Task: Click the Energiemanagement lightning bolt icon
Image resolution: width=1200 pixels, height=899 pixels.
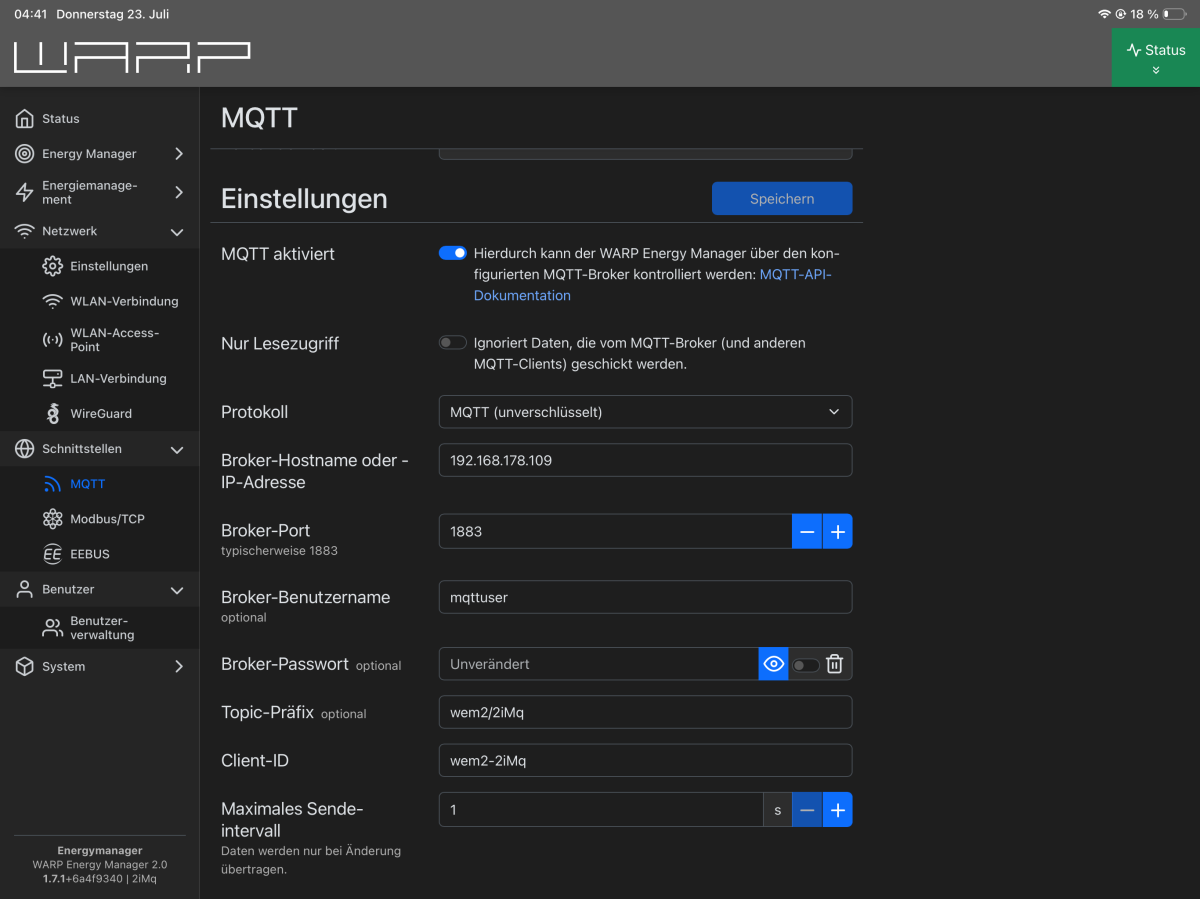Action: tap(25, 192)
